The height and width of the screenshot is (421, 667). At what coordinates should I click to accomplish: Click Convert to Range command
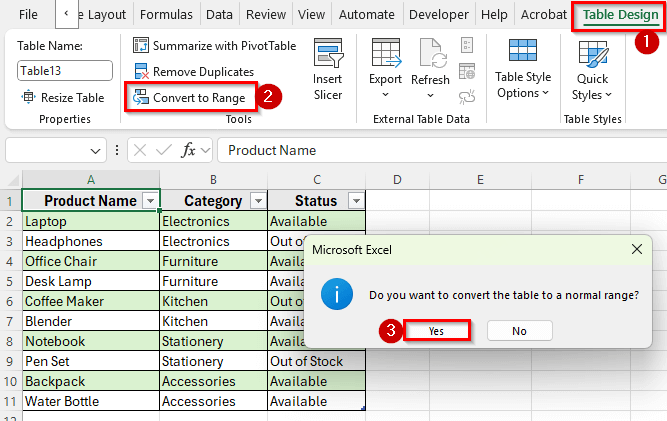[190, 98]
